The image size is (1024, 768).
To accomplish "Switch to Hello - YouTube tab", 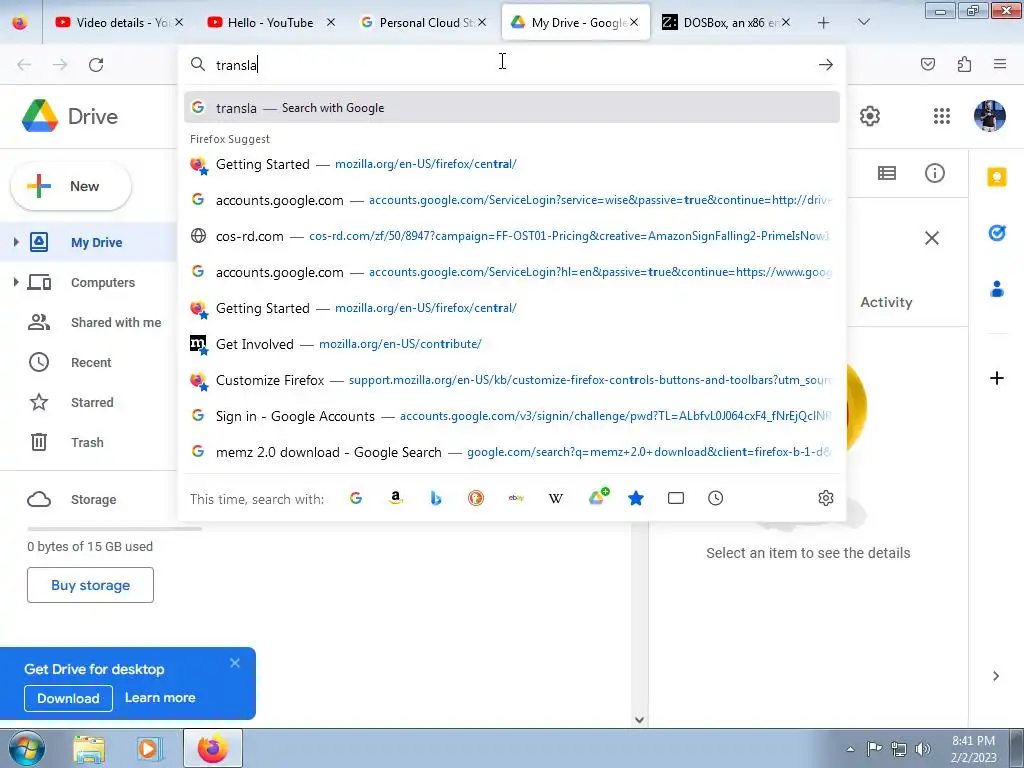I will click(x=269, y=22).
